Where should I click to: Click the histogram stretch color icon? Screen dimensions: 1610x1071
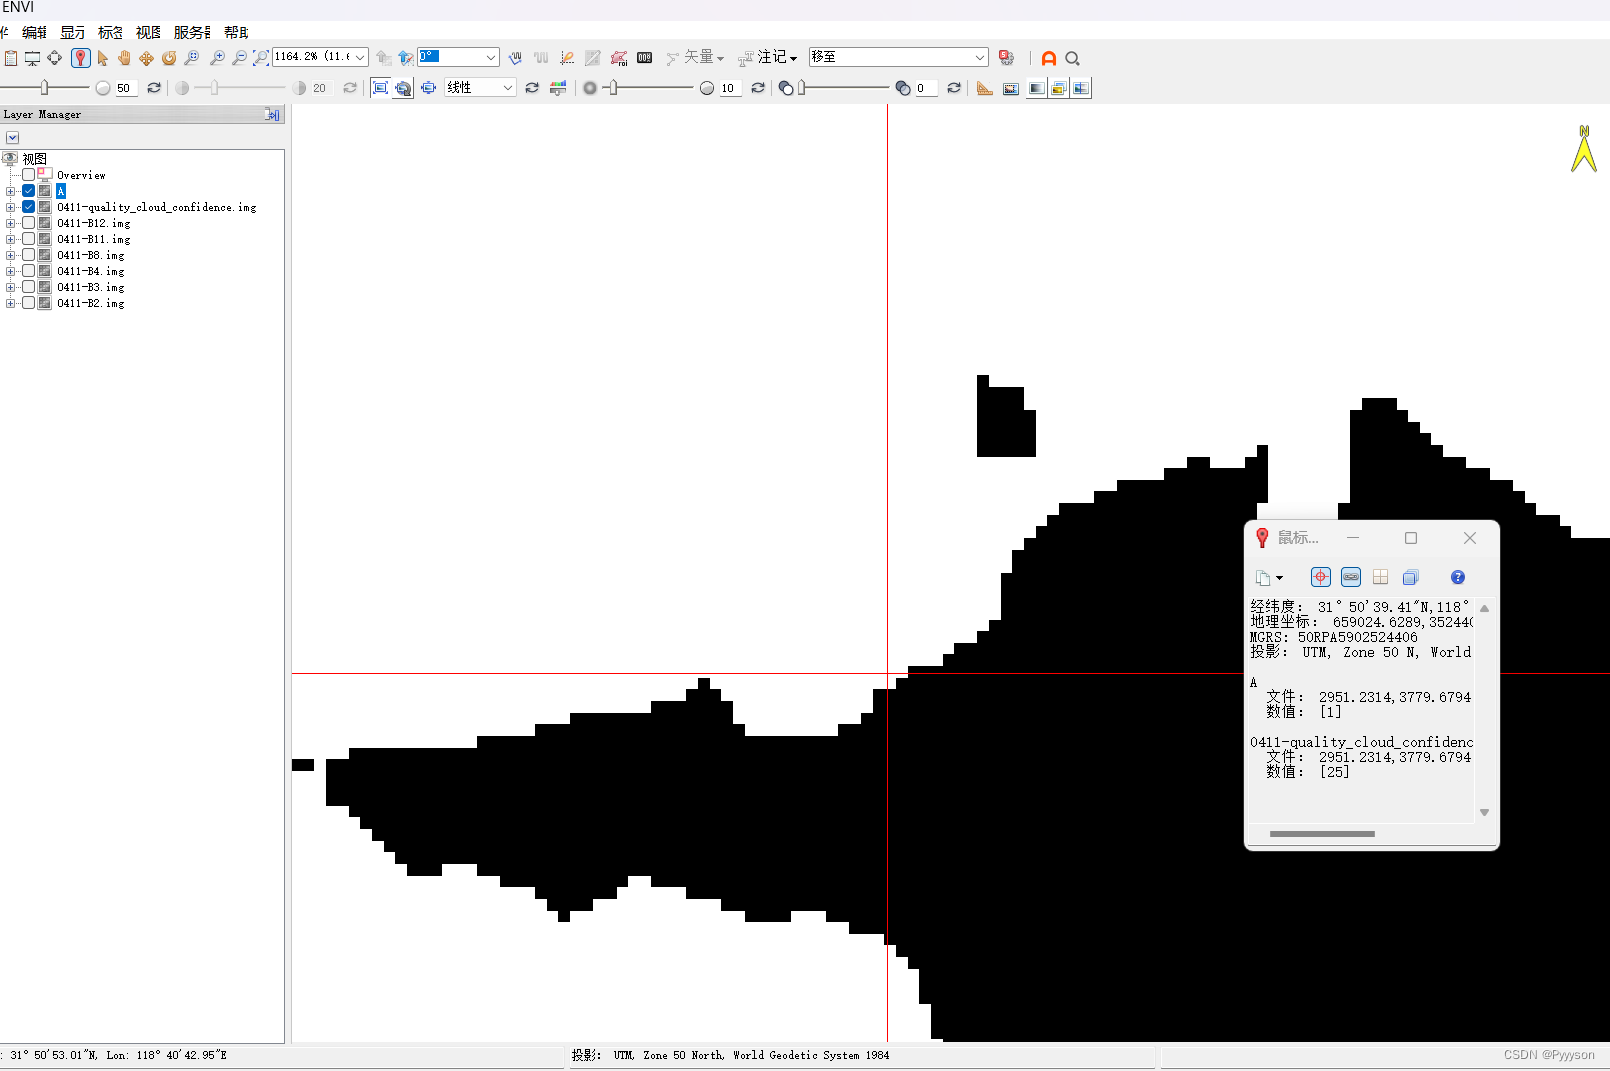click(558, 88)
